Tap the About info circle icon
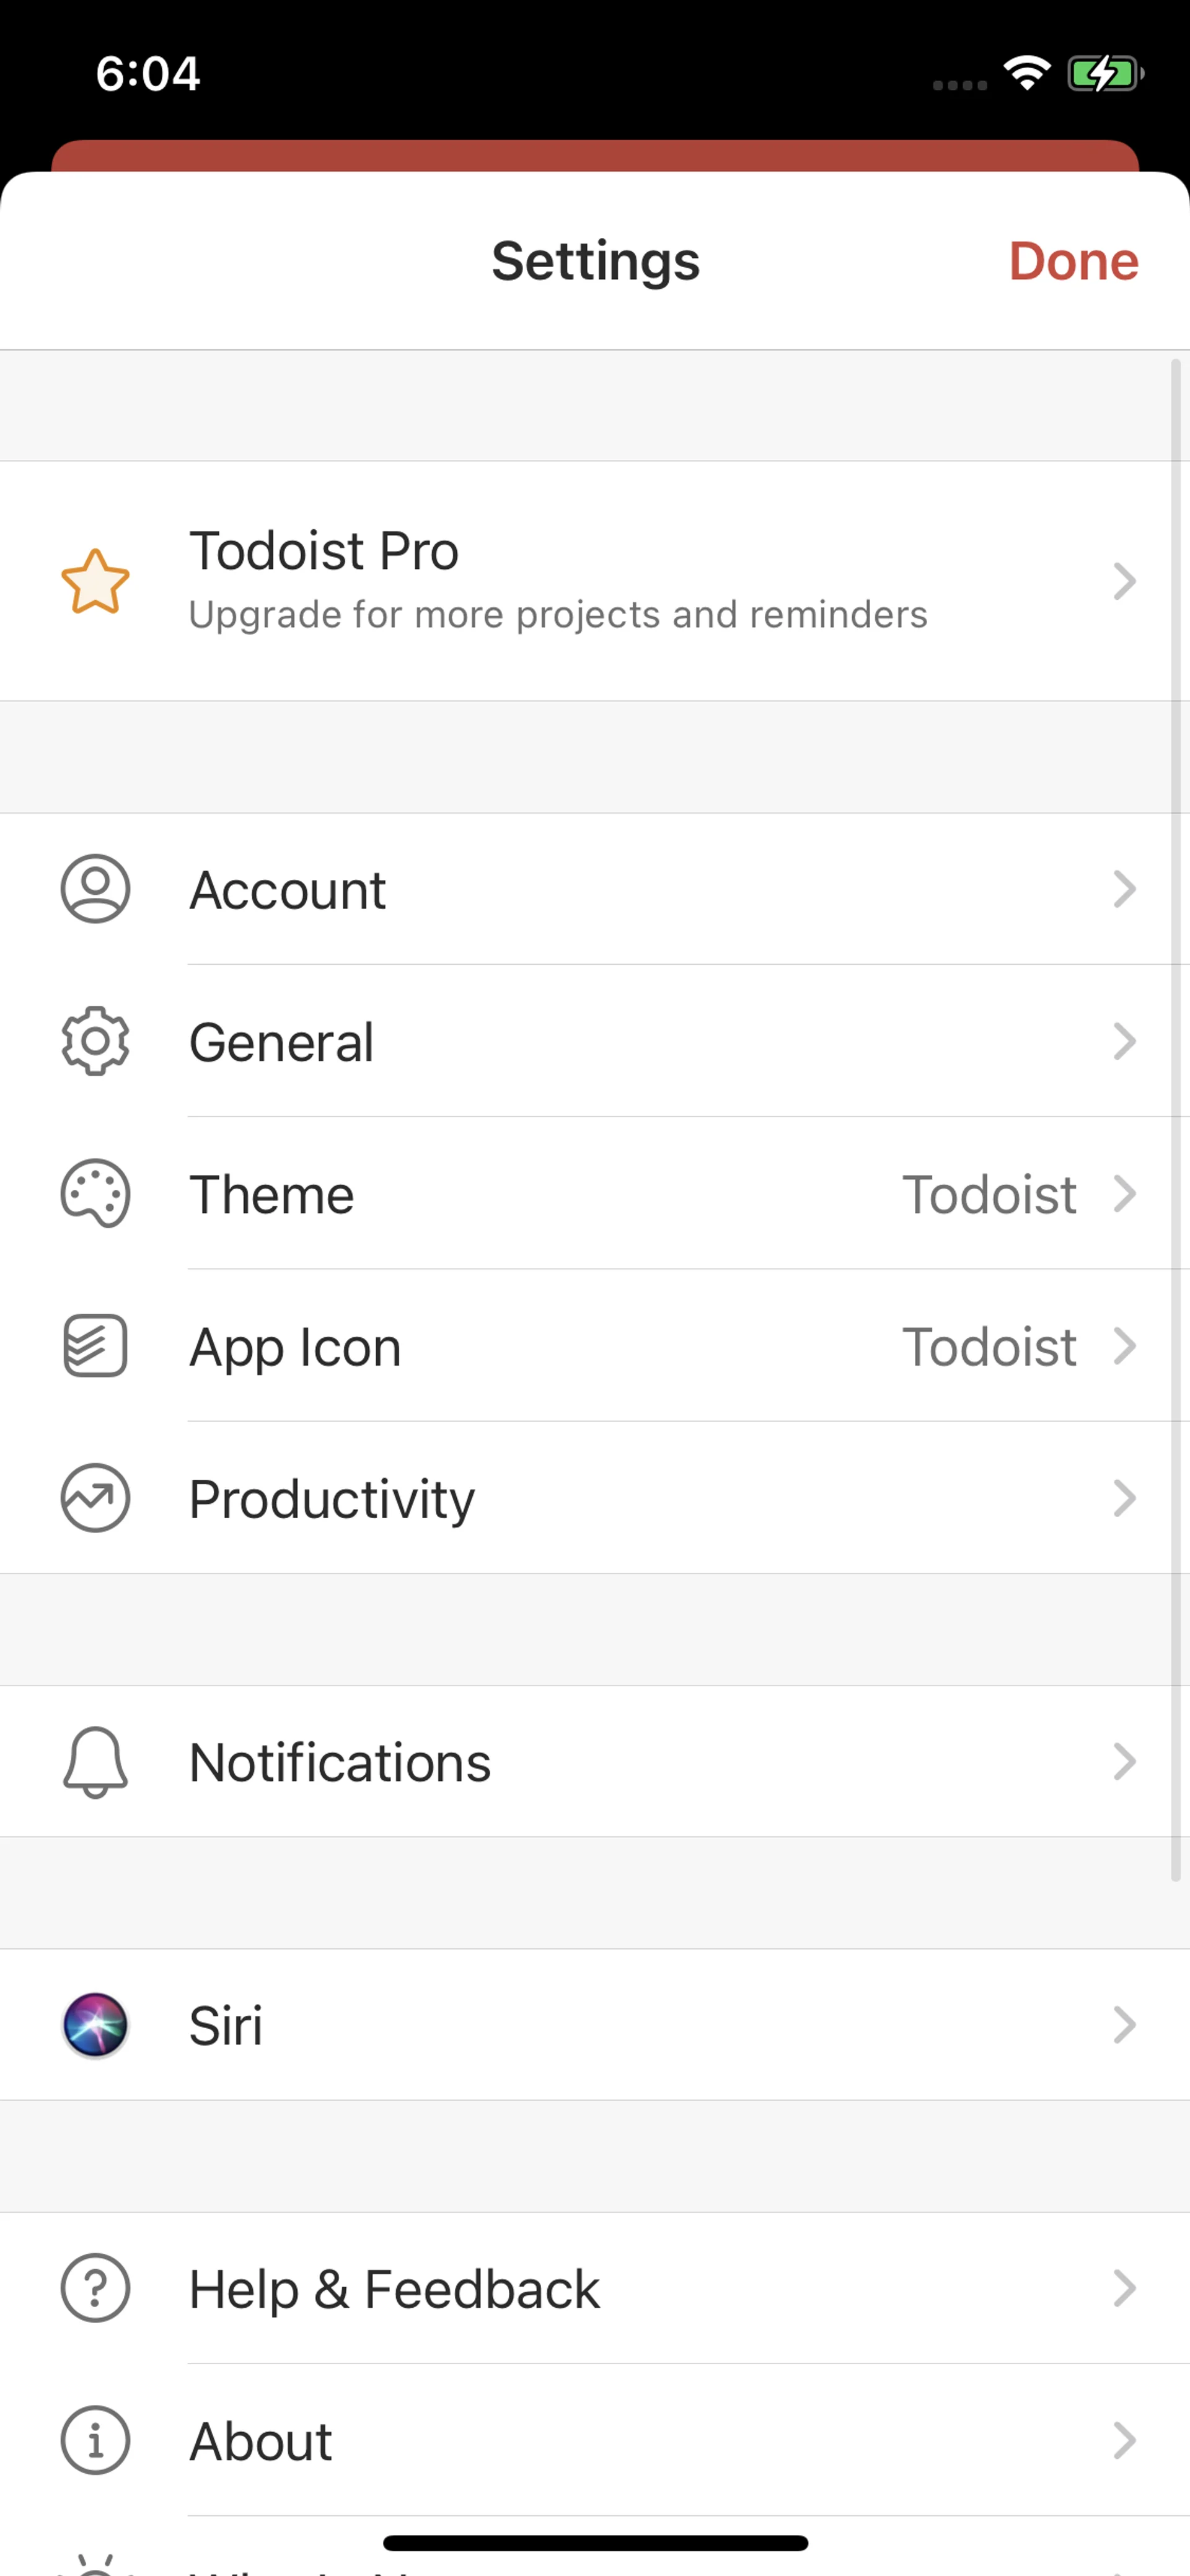 click(95, 2440)
